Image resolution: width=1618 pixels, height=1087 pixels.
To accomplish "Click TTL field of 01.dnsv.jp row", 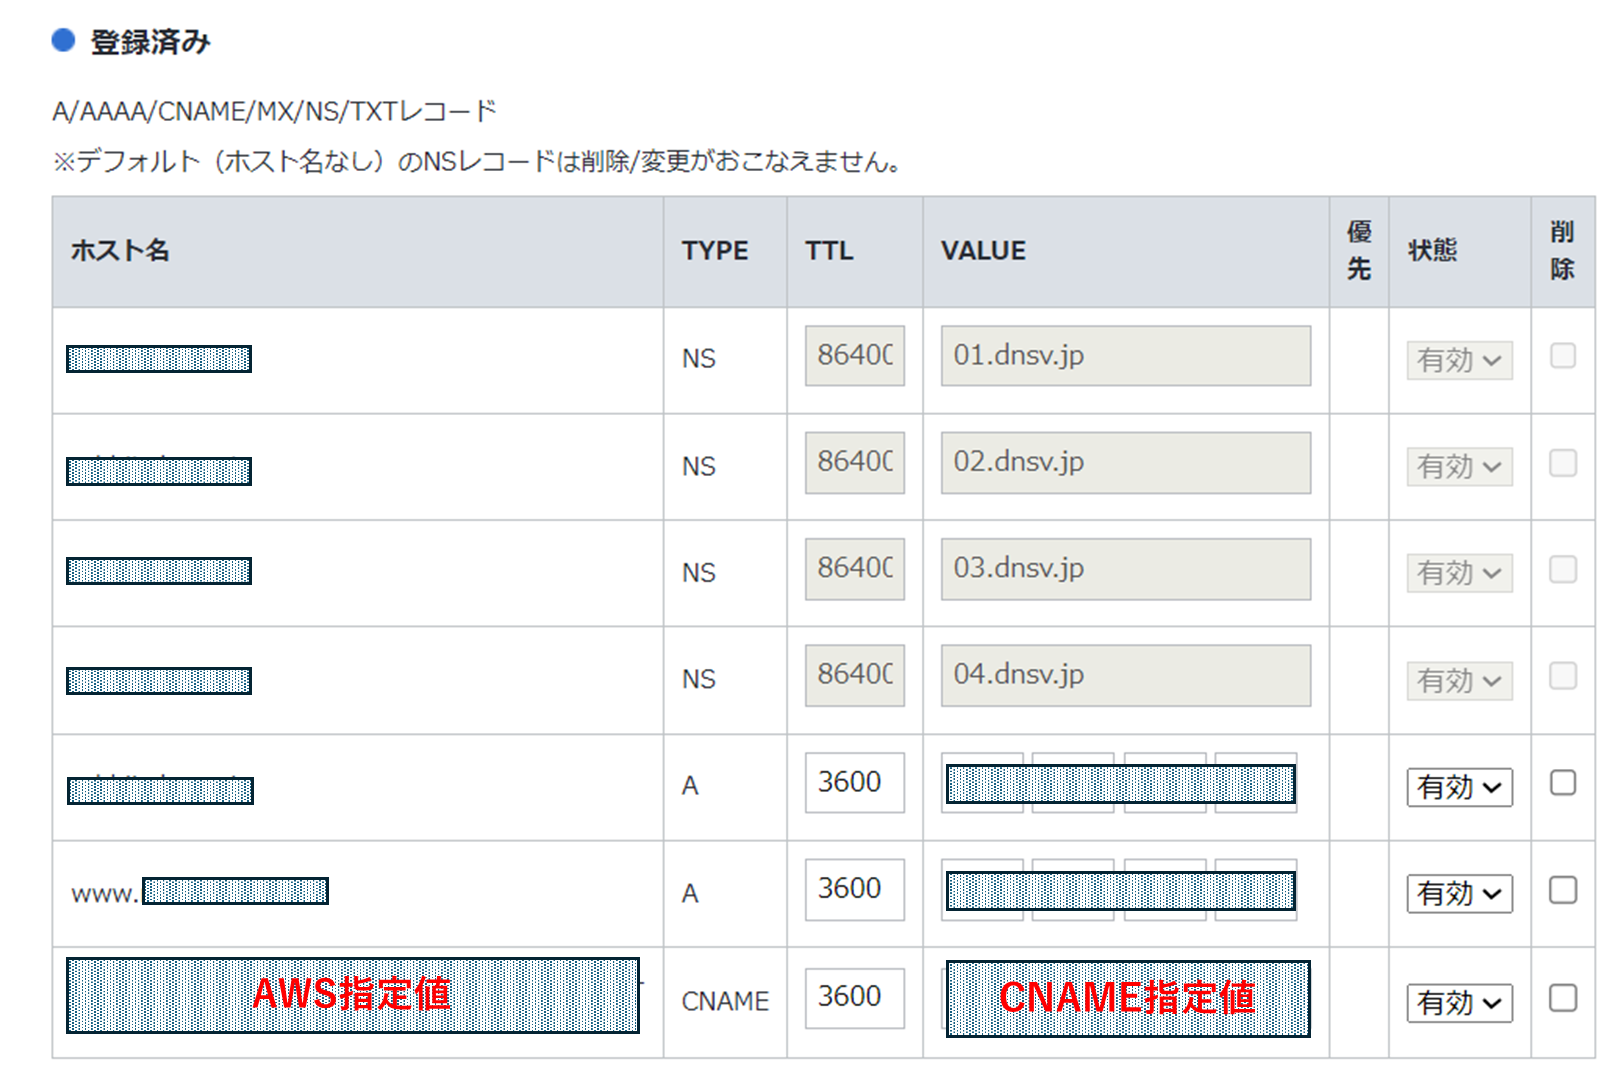I will tap(854, 355).
